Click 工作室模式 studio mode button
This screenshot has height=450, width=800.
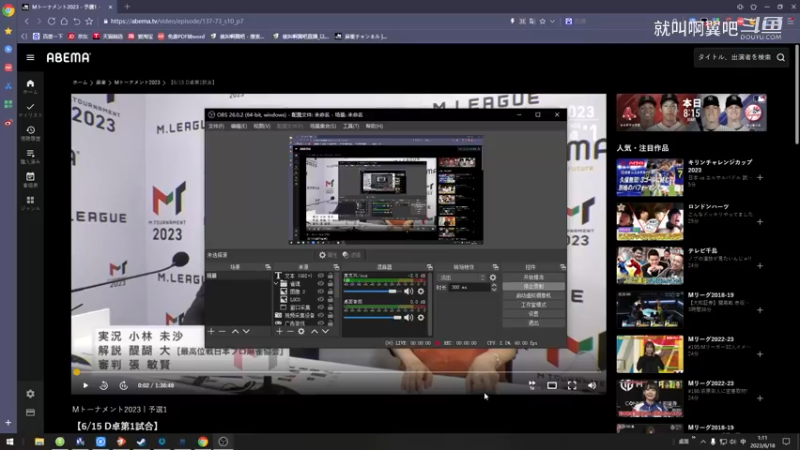pyautogui.click(x=534, y=305)
